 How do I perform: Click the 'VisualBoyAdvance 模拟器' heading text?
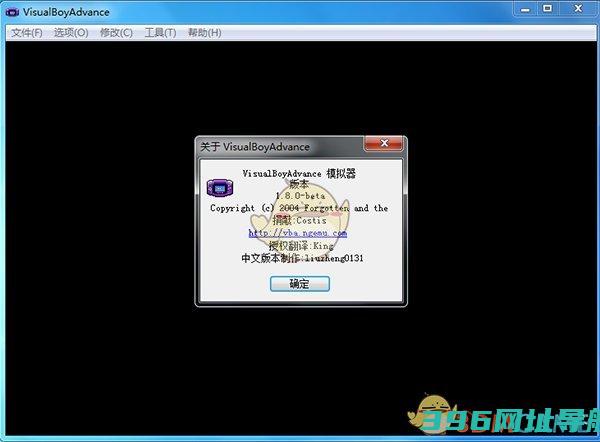(x=299, y=174)
